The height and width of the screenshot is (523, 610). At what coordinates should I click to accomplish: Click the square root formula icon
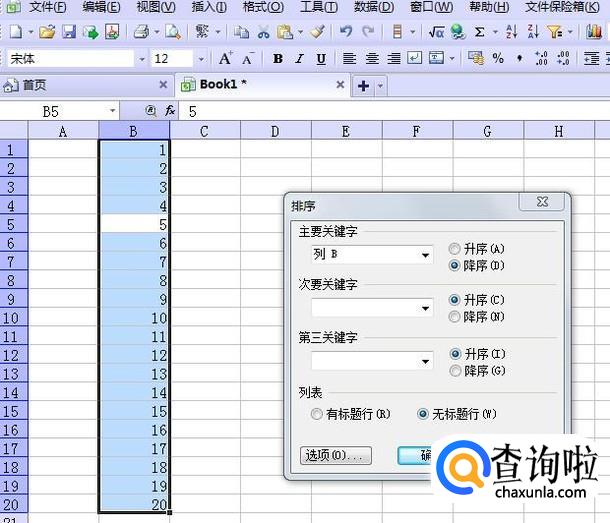436,32
